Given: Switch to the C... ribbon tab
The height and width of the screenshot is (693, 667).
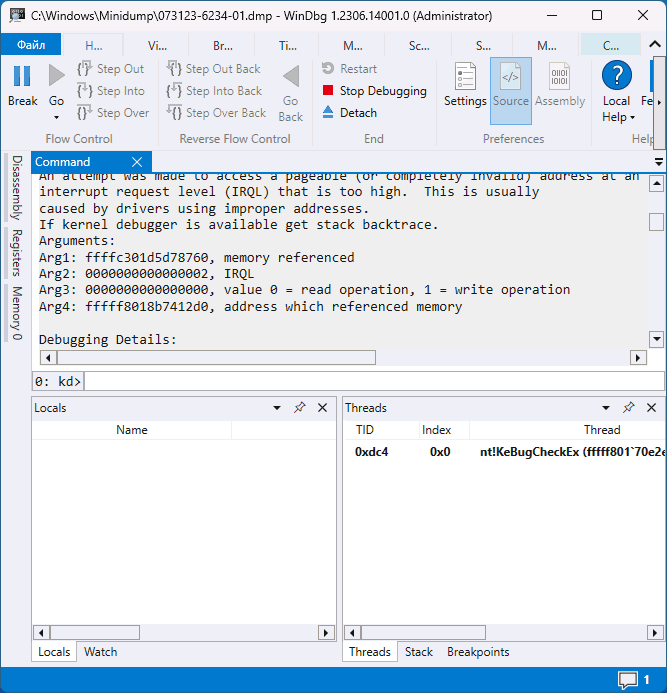Looking at the screenshot, I should 611,46.
